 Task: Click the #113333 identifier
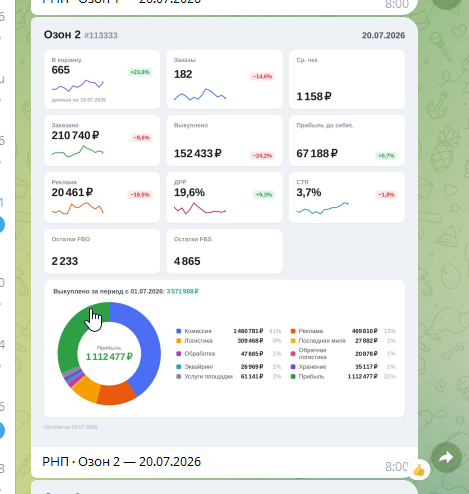[101, 35]
